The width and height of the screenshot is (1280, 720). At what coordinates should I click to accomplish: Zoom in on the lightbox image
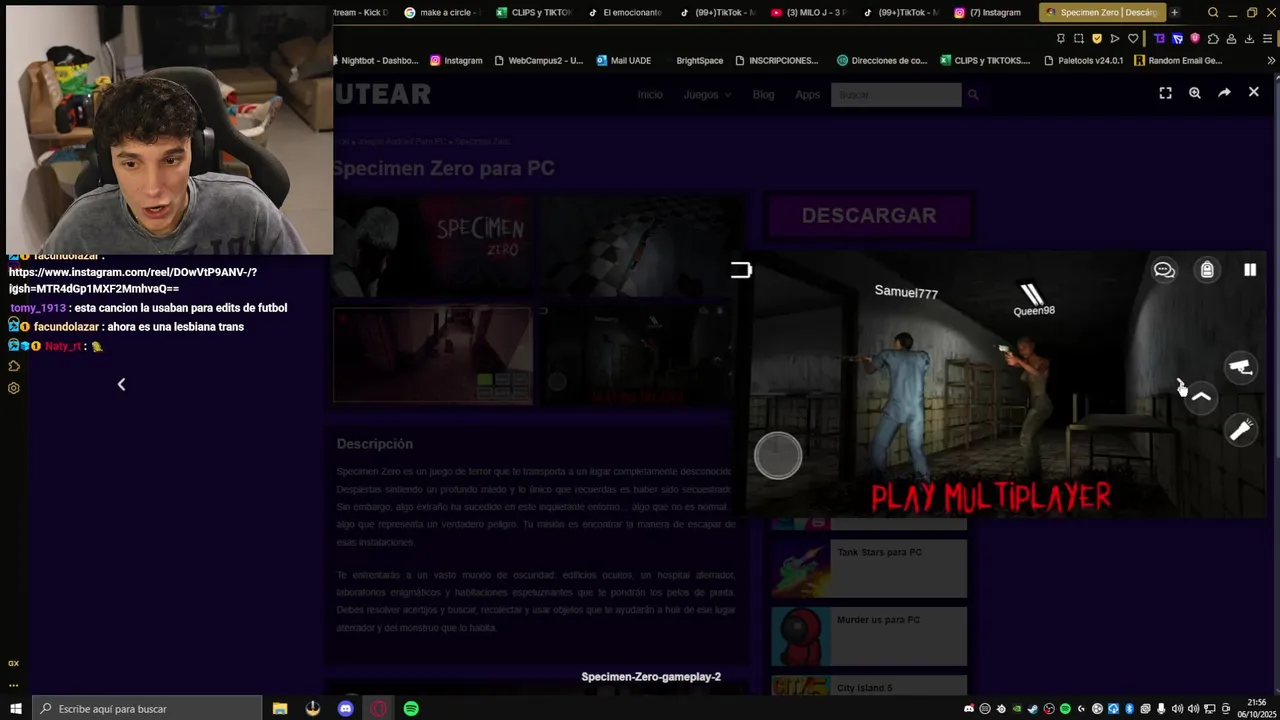[1194, 93]
